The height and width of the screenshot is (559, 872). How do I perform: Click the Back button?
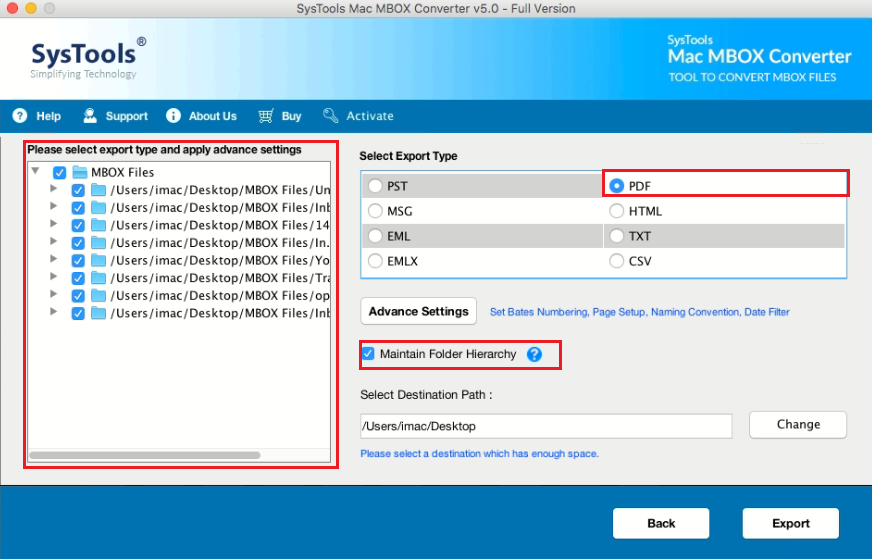point(661,523)
